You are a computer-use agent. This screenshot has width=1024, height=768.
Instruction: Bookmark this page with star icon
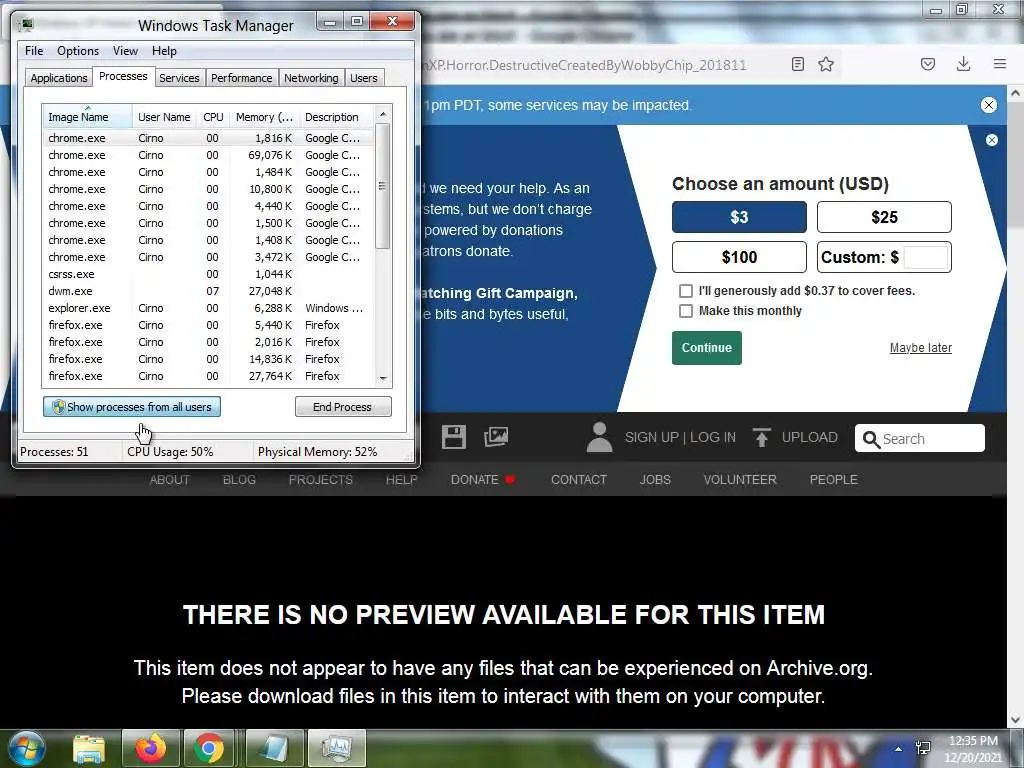(826, 64)
